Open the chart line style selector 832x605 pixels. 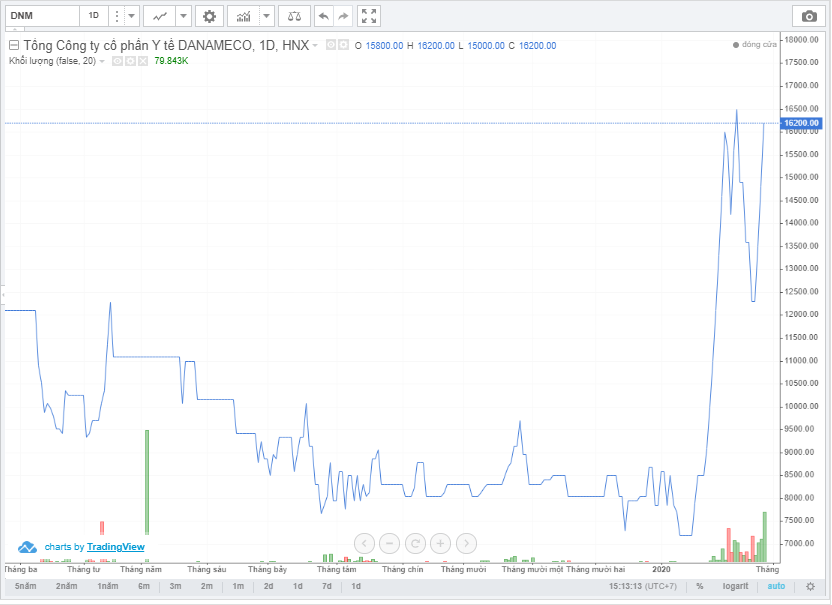click(x=160, y=16)
